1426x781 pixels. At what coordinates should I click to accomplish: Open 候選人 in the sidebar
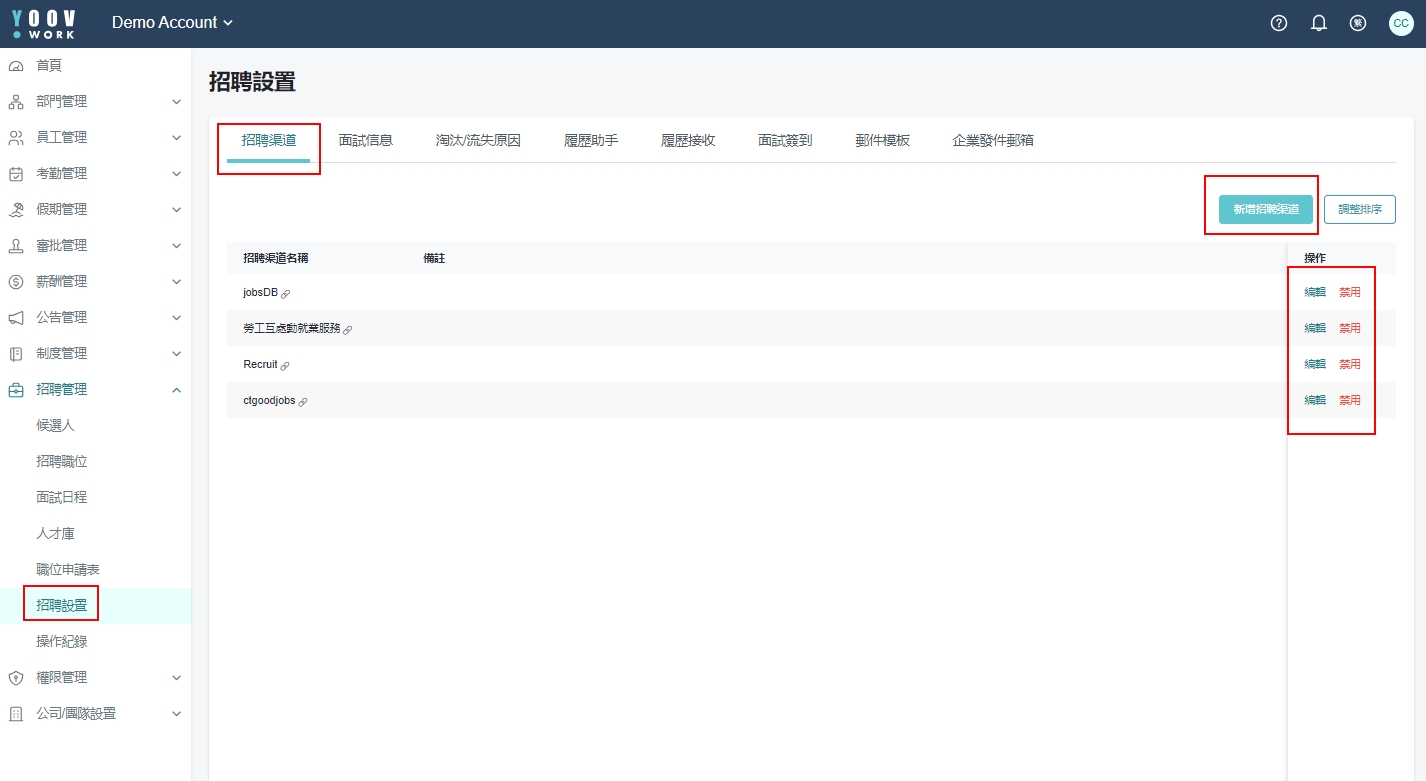(56, 425)
